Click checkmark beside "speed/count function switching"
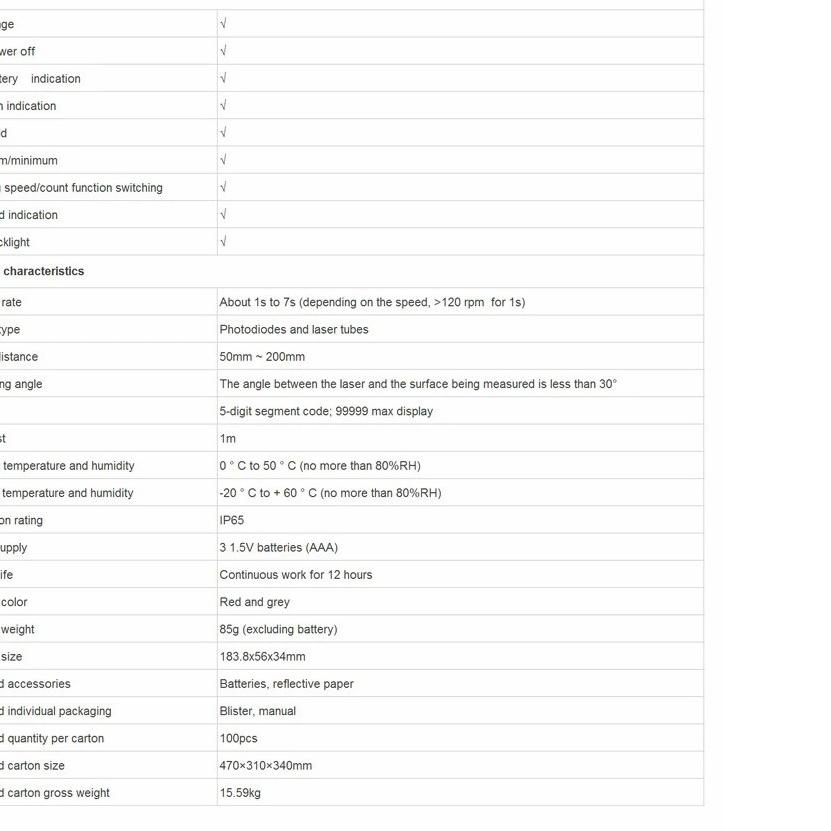The width and height of the screenshot is (831, 831). click(x=223, y=187)
